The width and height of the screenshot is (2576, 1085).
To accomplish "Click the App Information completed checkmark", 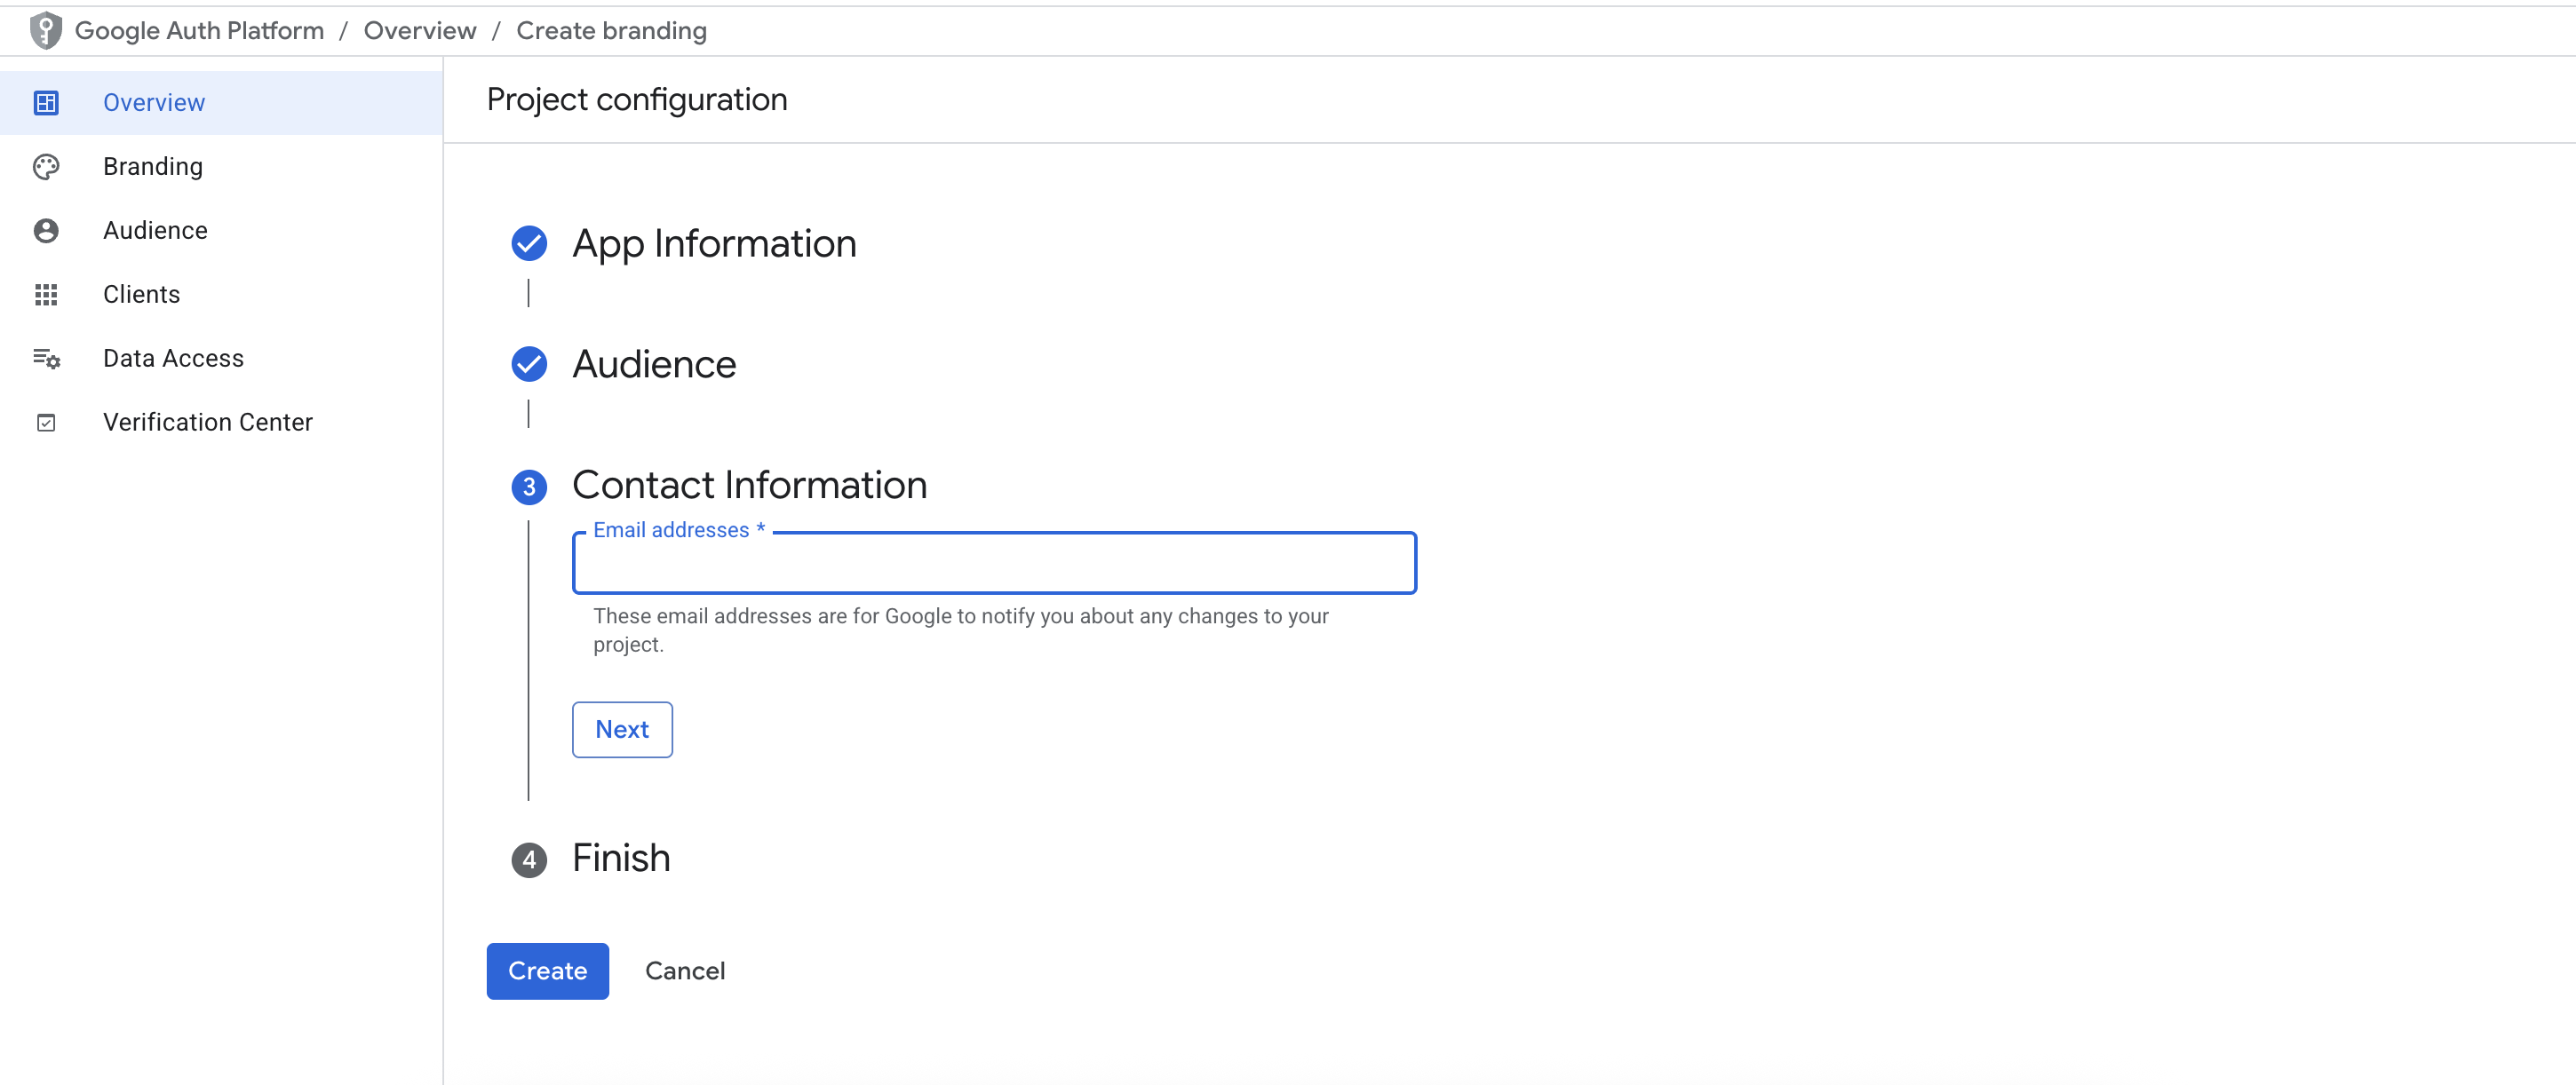I will coord(529,243).
